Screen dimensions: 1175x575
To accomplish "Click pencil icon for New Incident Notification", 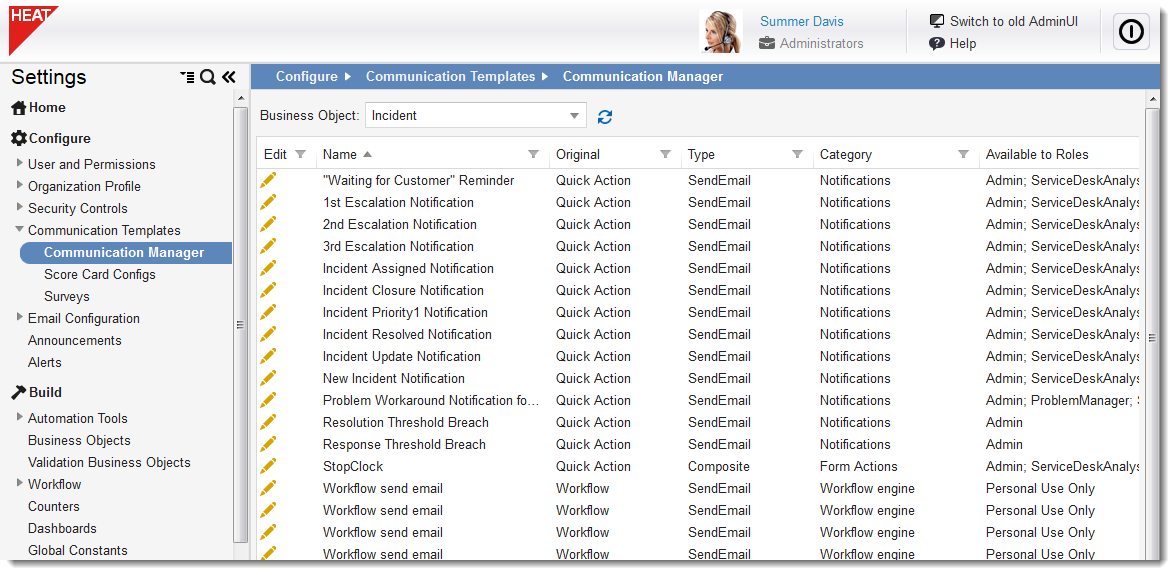I will [x=268, y=379].
